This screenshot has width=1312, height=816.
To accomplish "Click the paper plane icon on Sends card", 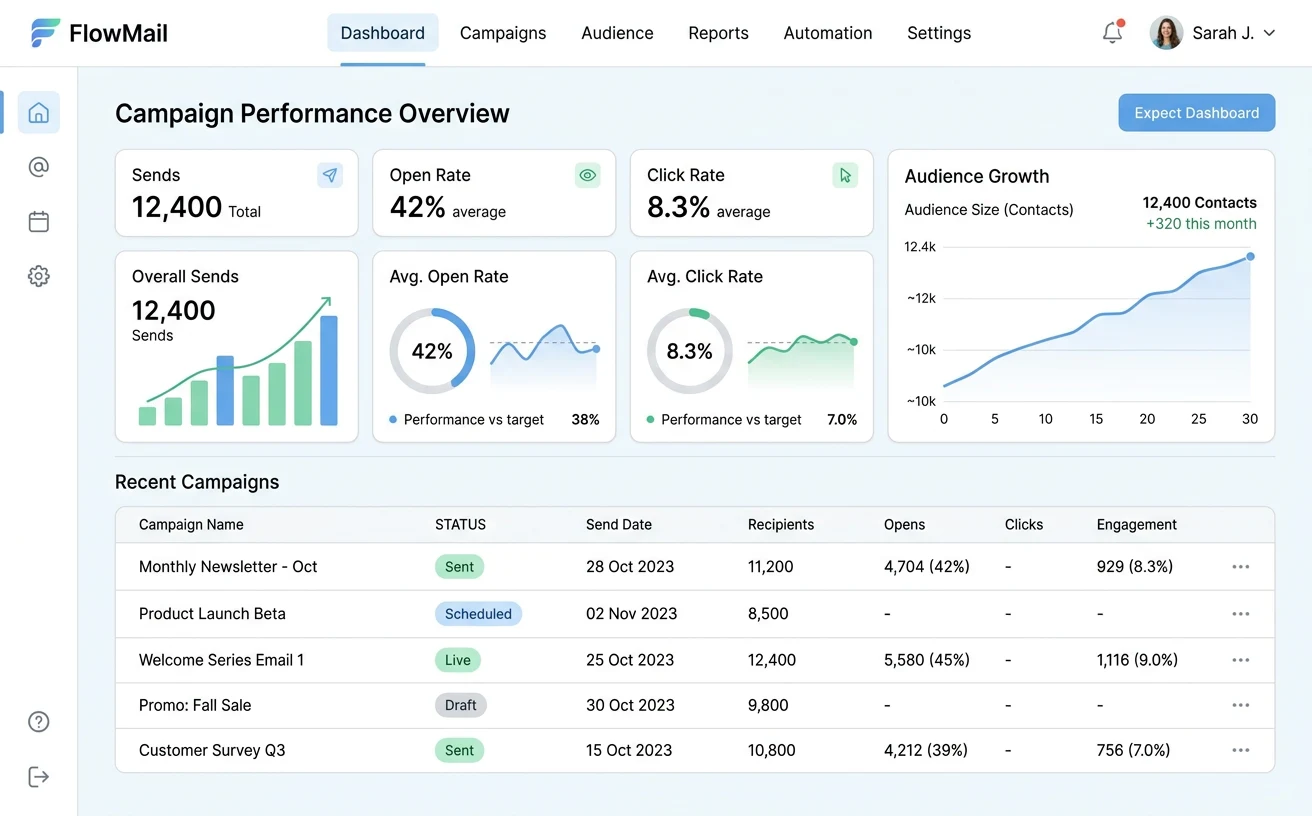I will [330, 175].
